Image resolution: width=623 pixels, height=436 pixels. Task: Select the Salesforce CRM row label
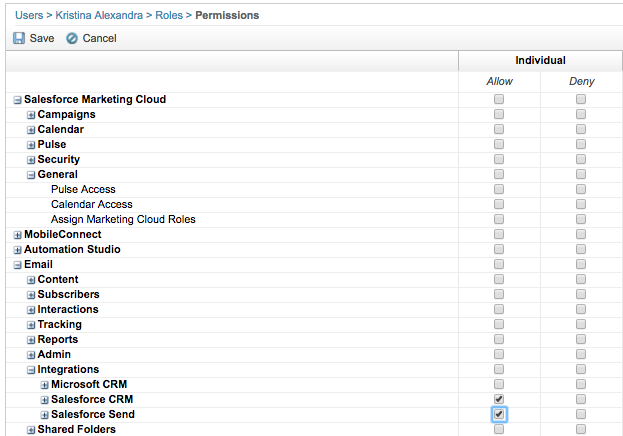tap(92, 399)
